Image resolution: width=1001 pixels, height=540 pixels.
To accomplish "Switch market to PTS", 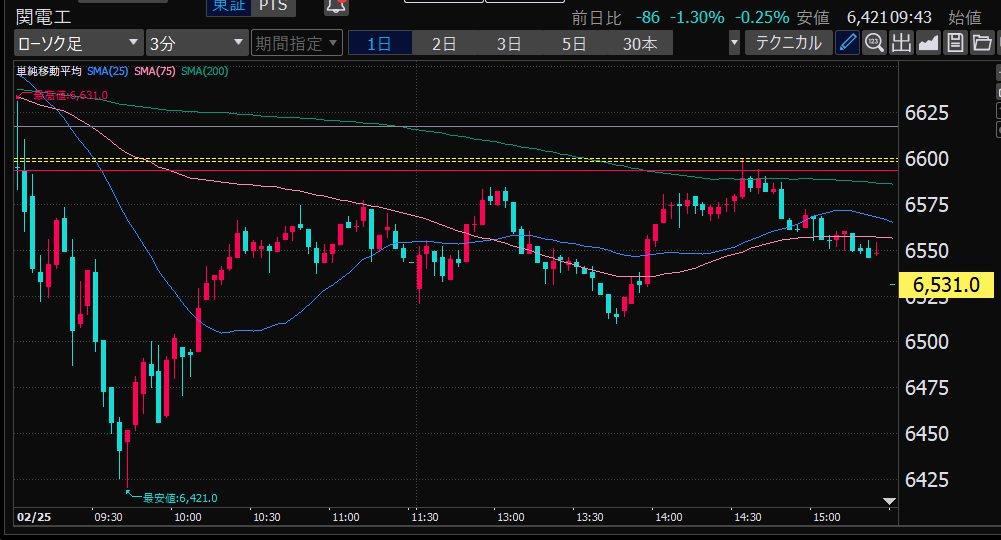I will pos(271,6).
